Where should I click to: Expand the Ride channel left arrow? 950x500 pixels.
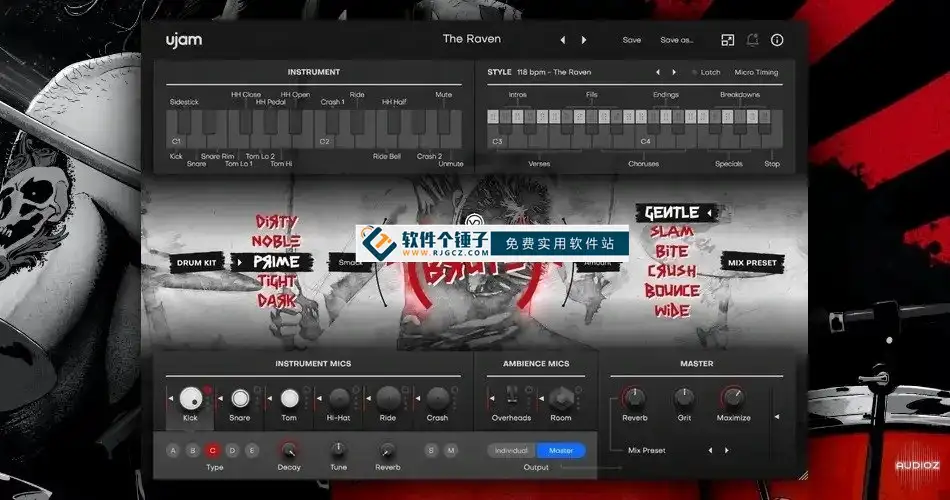pos(368,398)
